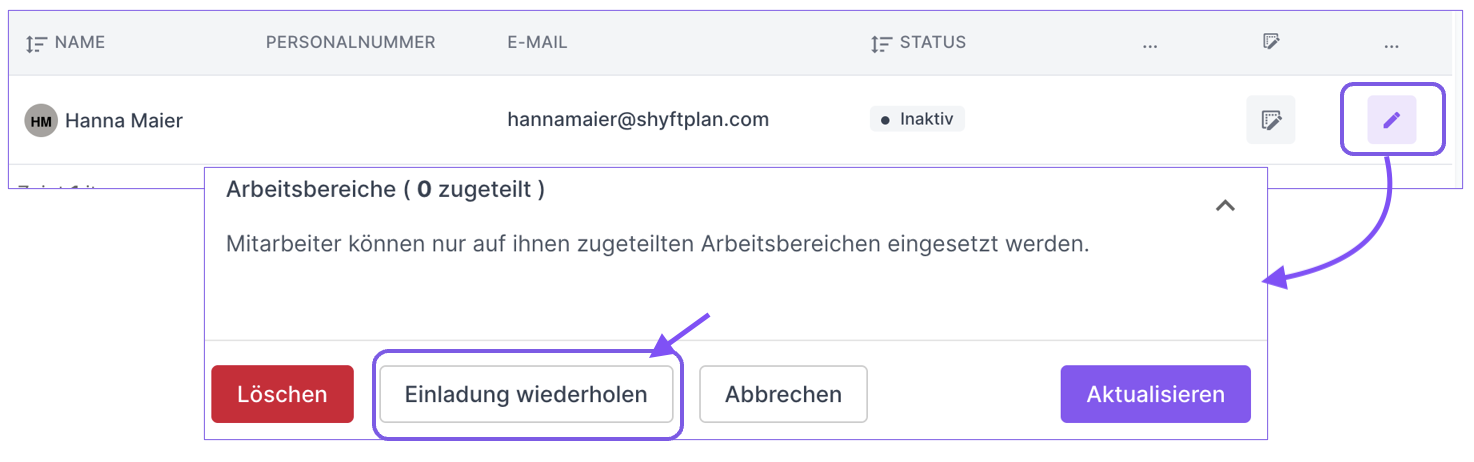The width and height of the screenshot is (1474, 462).
Task: Sort by the NAME column header
Action: tap(80, 42)
